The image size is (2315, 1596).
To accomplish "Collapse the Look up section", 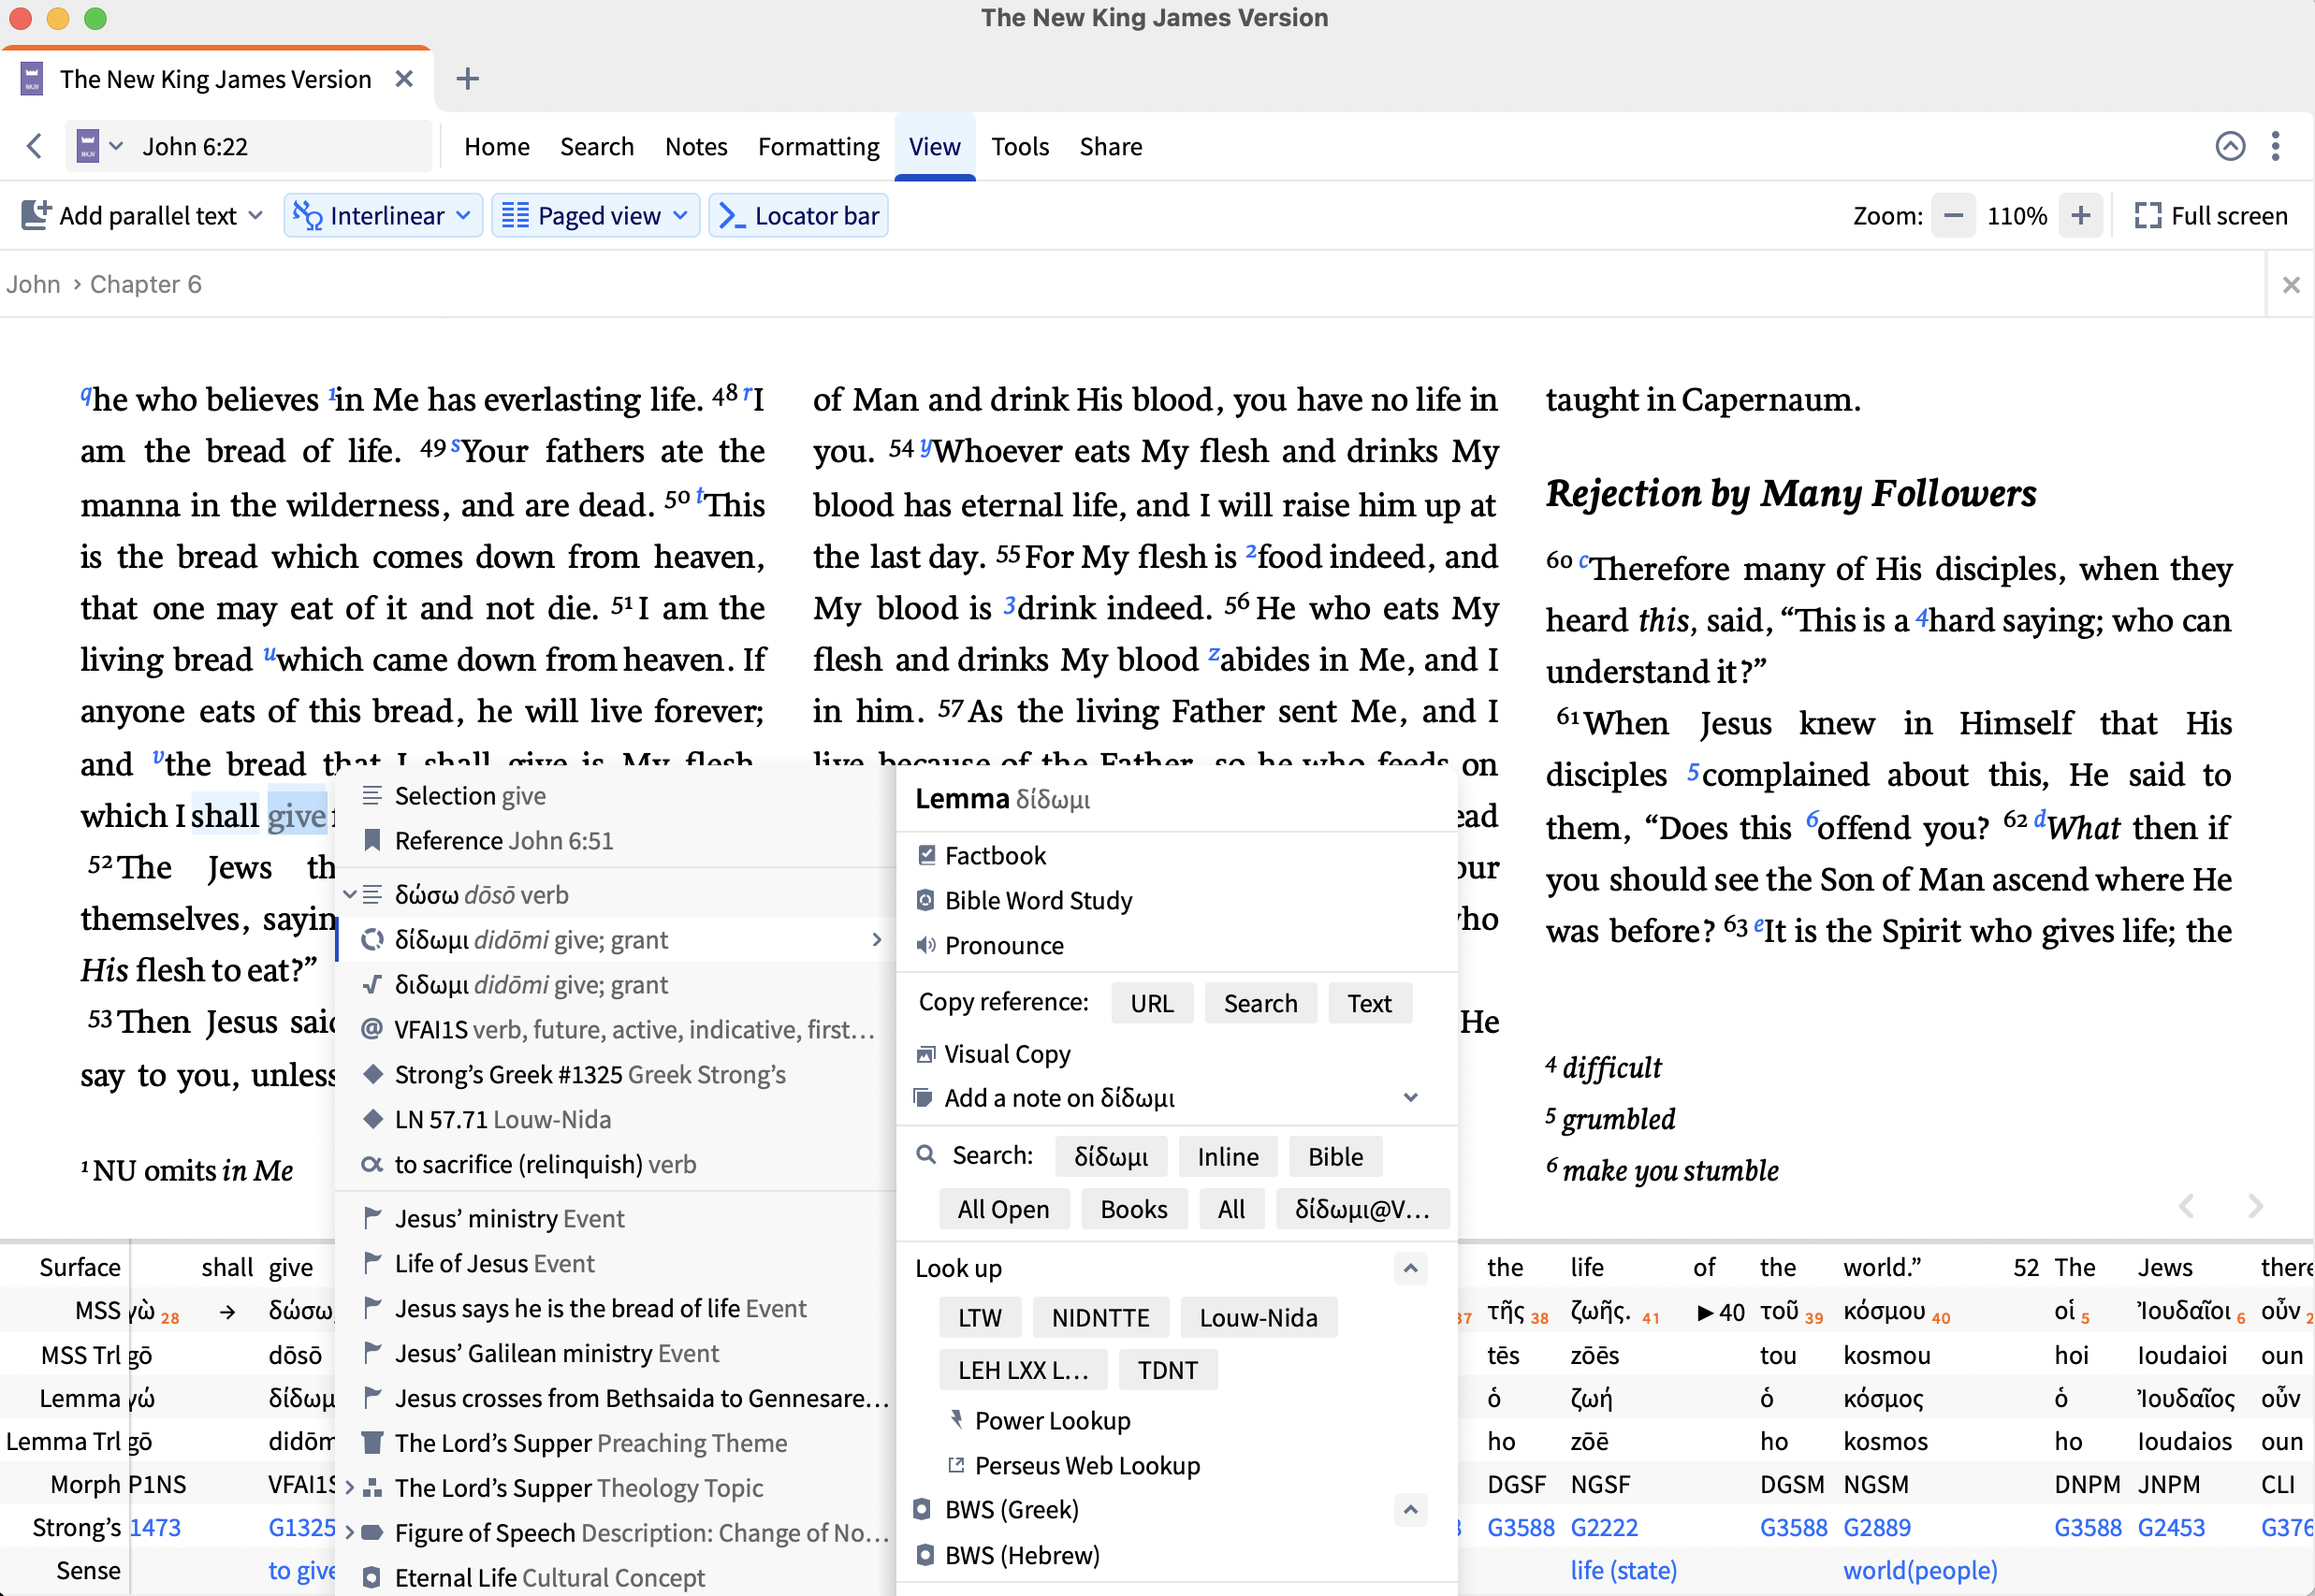I will point(1410,1268).
